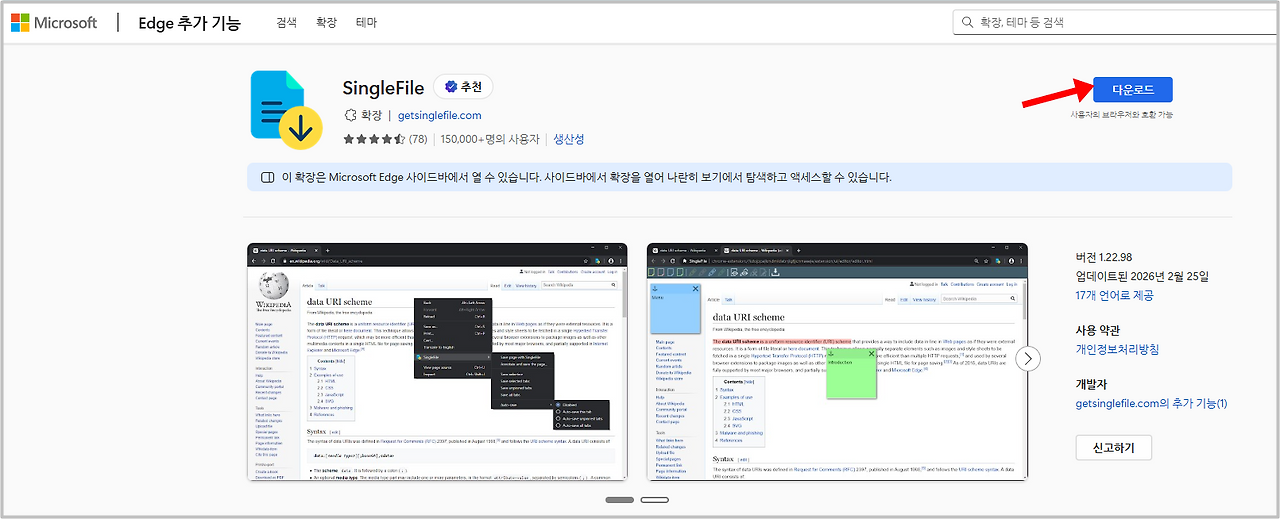Go to next screenshot with right chevron

(1028, 358)
